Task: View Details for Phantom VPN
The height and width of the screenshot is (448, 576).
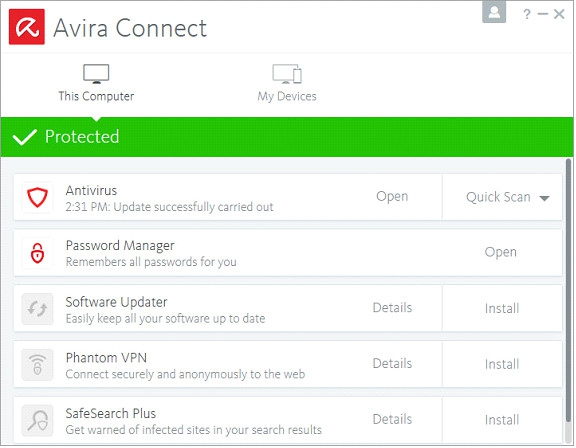Action: click(392, 364)
